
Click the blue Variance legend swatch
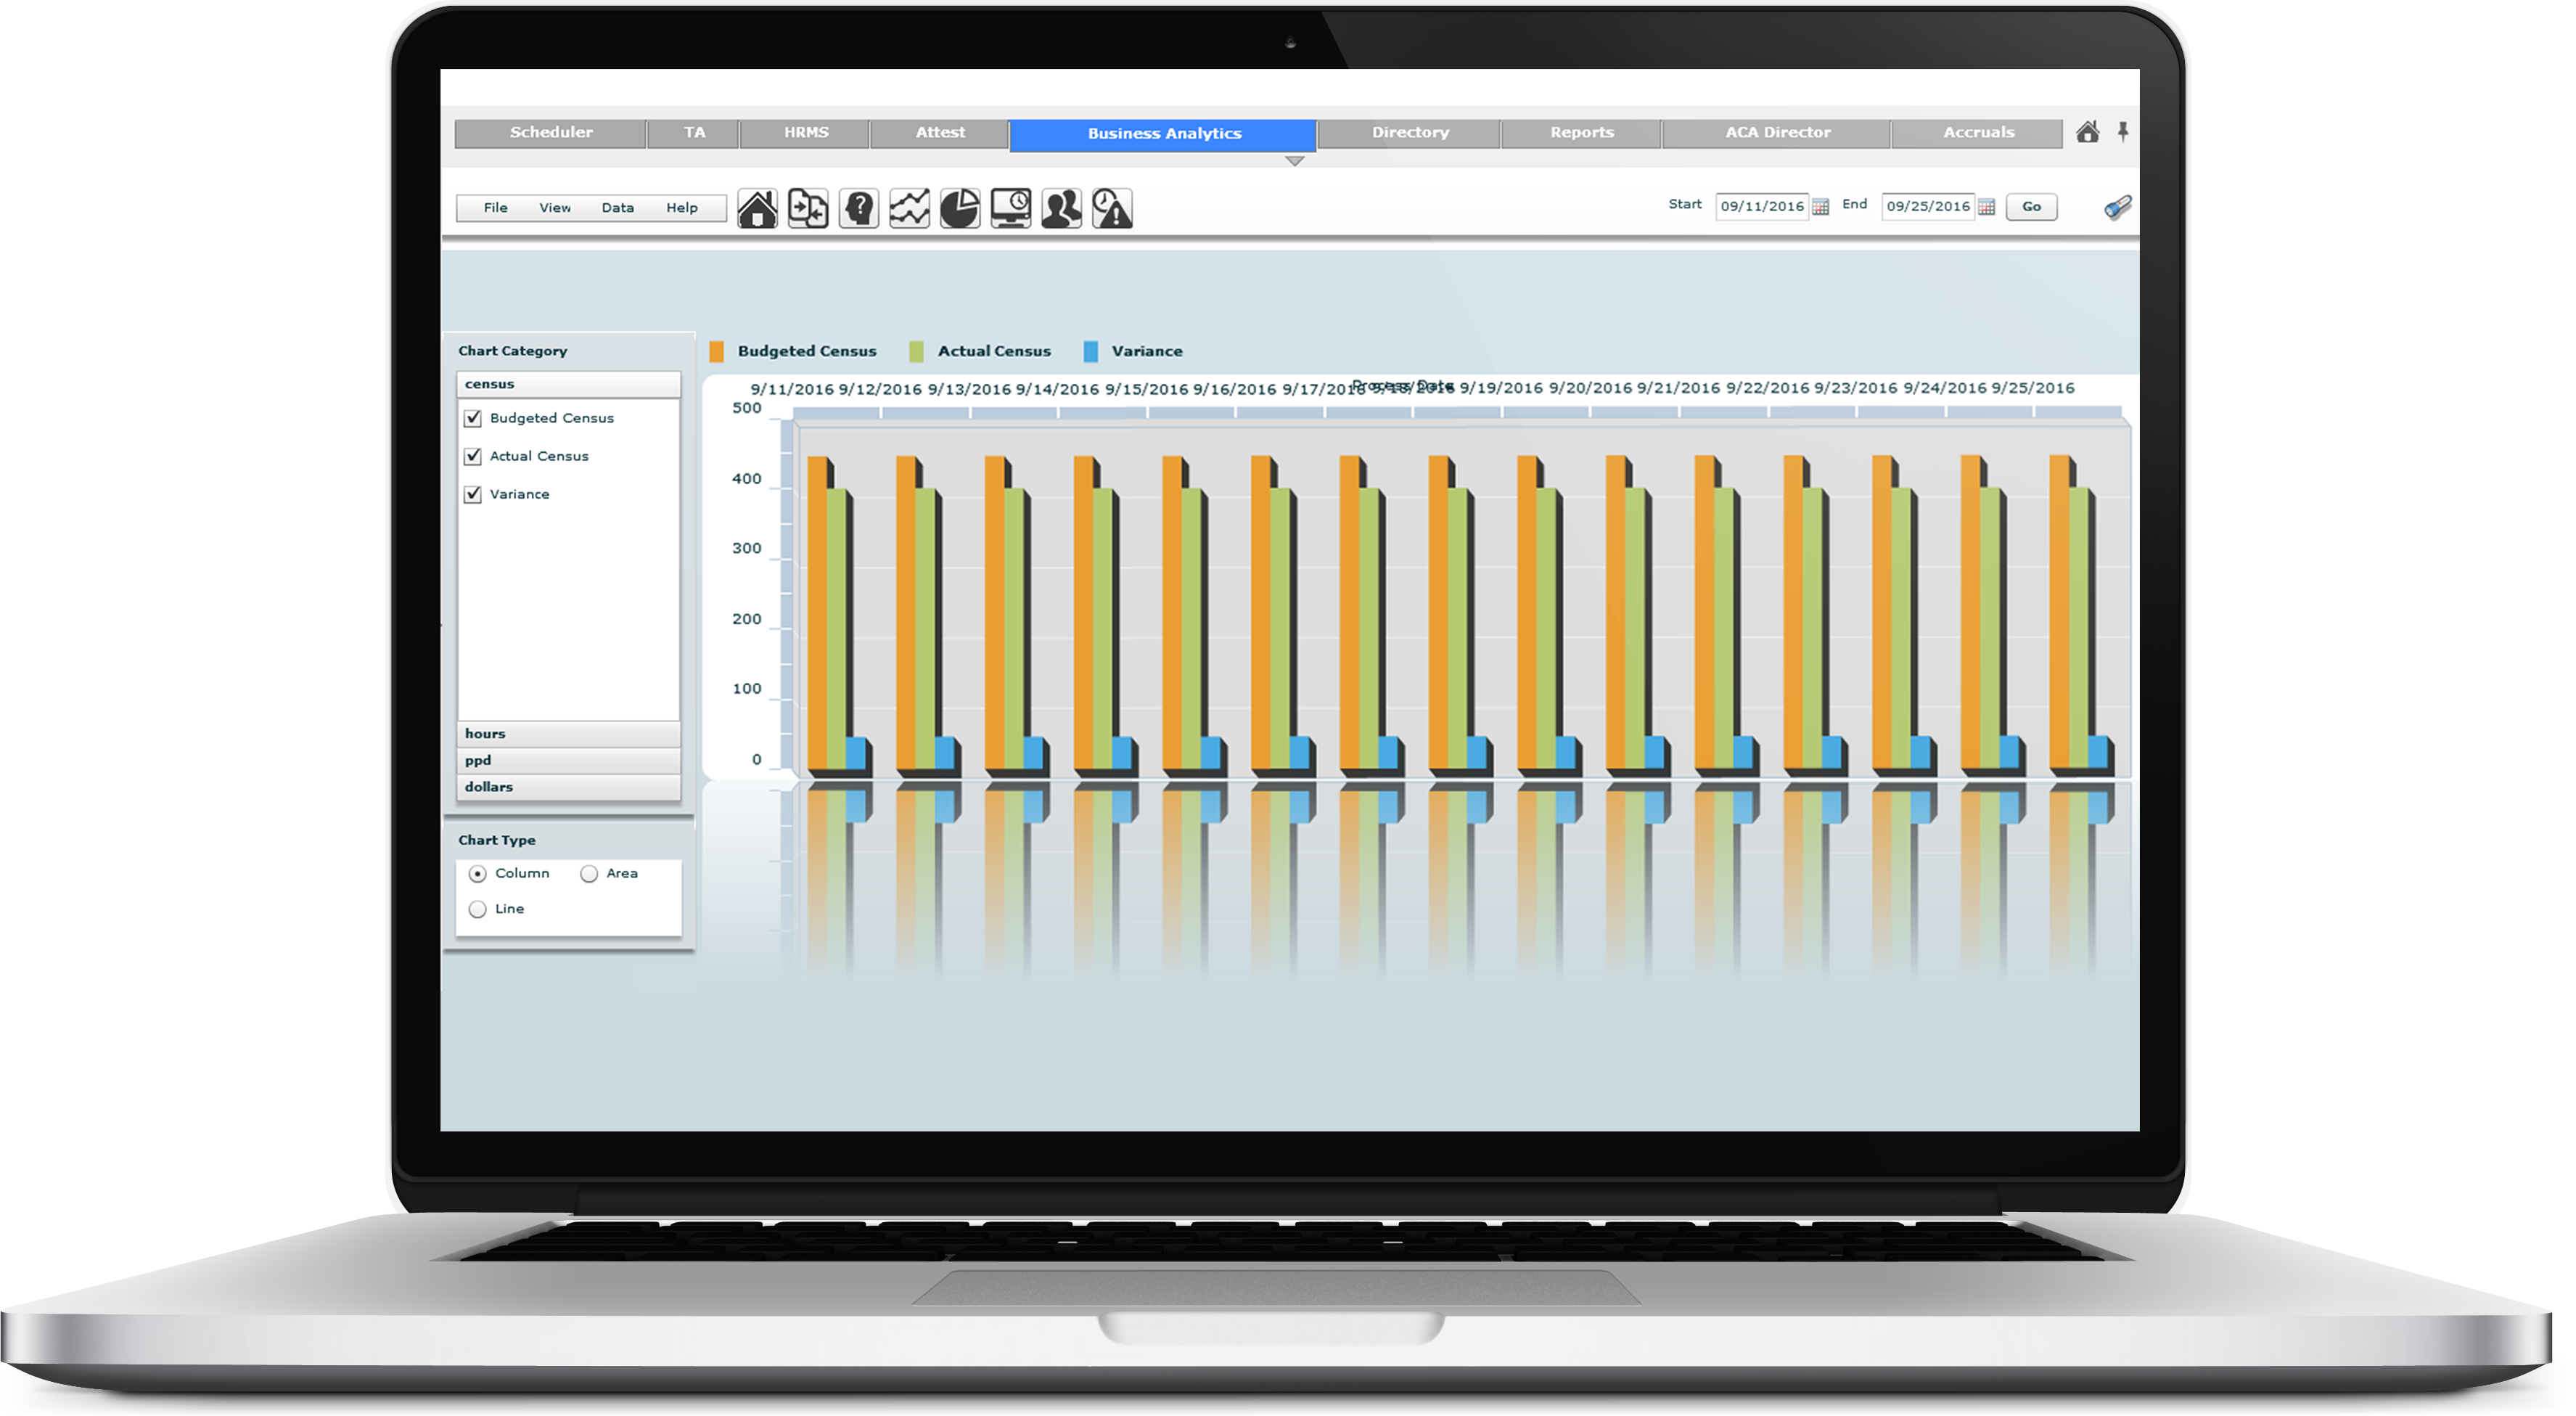[x=1091, y=352]
